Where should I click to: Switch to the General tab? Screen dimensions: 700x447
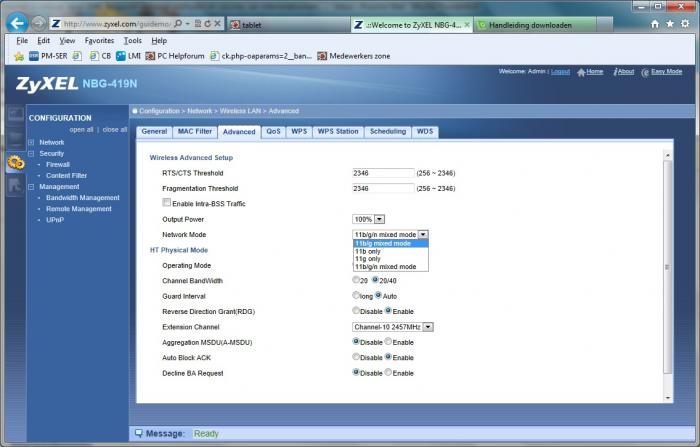click(154, 132)
